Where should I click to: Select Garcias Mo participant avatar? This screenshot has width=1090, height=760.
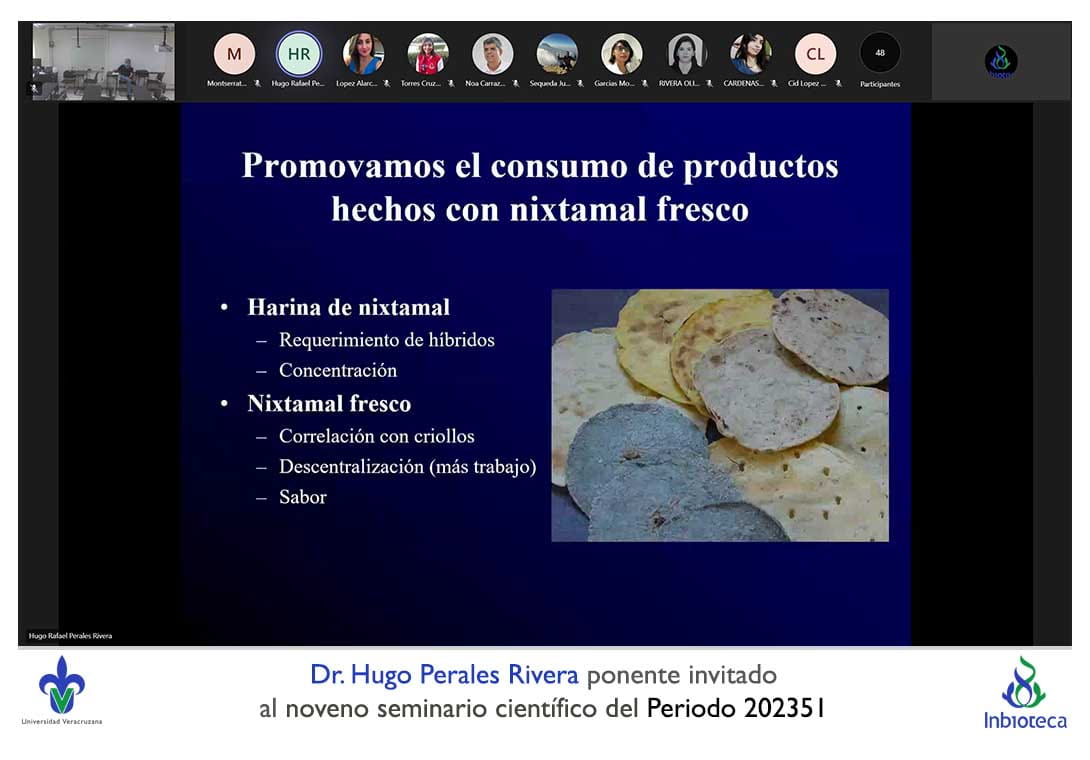point(621,54)
